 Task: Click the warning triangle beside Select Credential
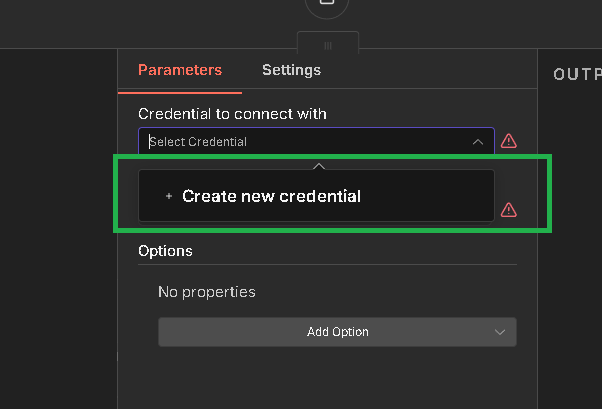[x=509, y=141]
